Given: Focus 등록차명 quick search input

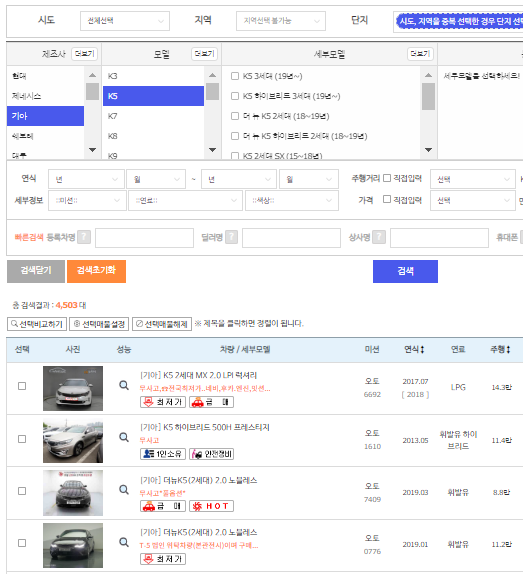Looking at the screenshot, I should click(x=144, y=238).
